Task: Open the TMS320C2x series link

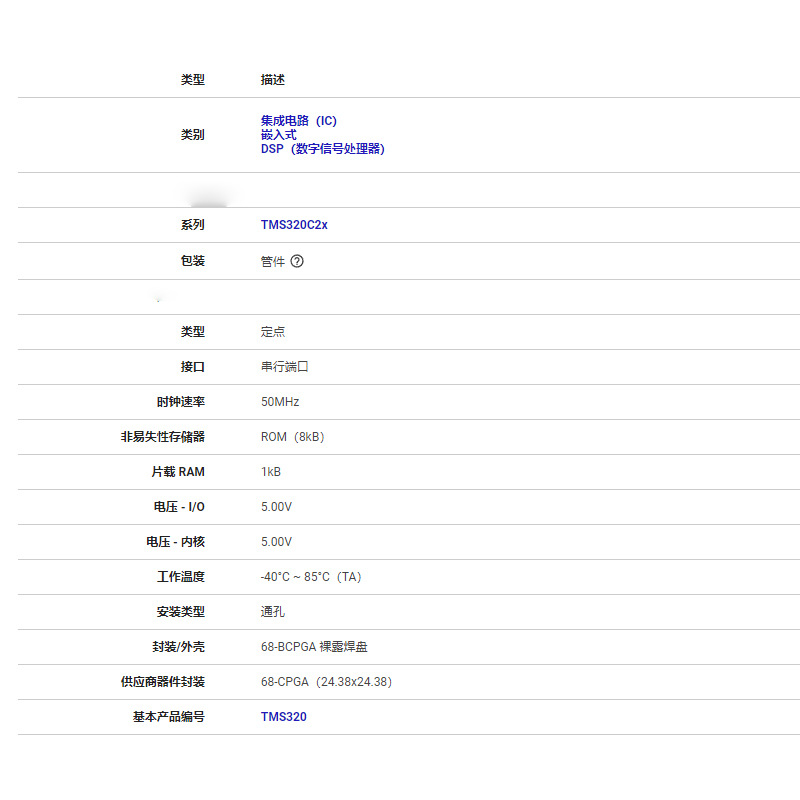Action: click(294, 225)
